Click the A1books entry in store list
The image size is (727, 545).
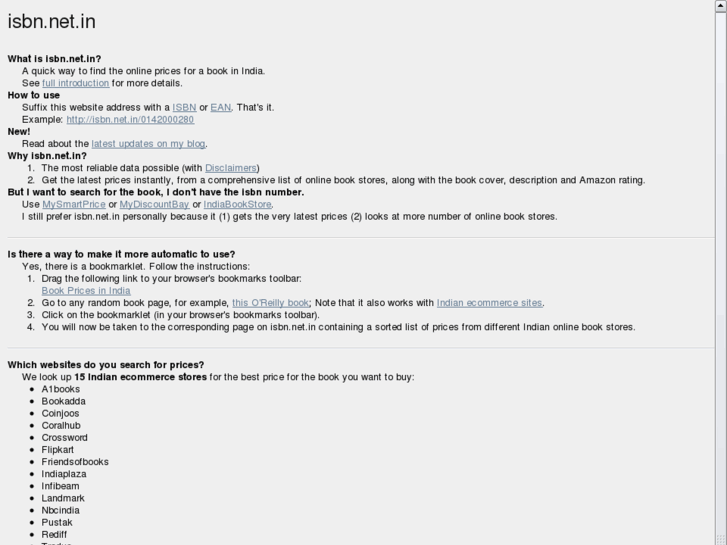(61, 389)
